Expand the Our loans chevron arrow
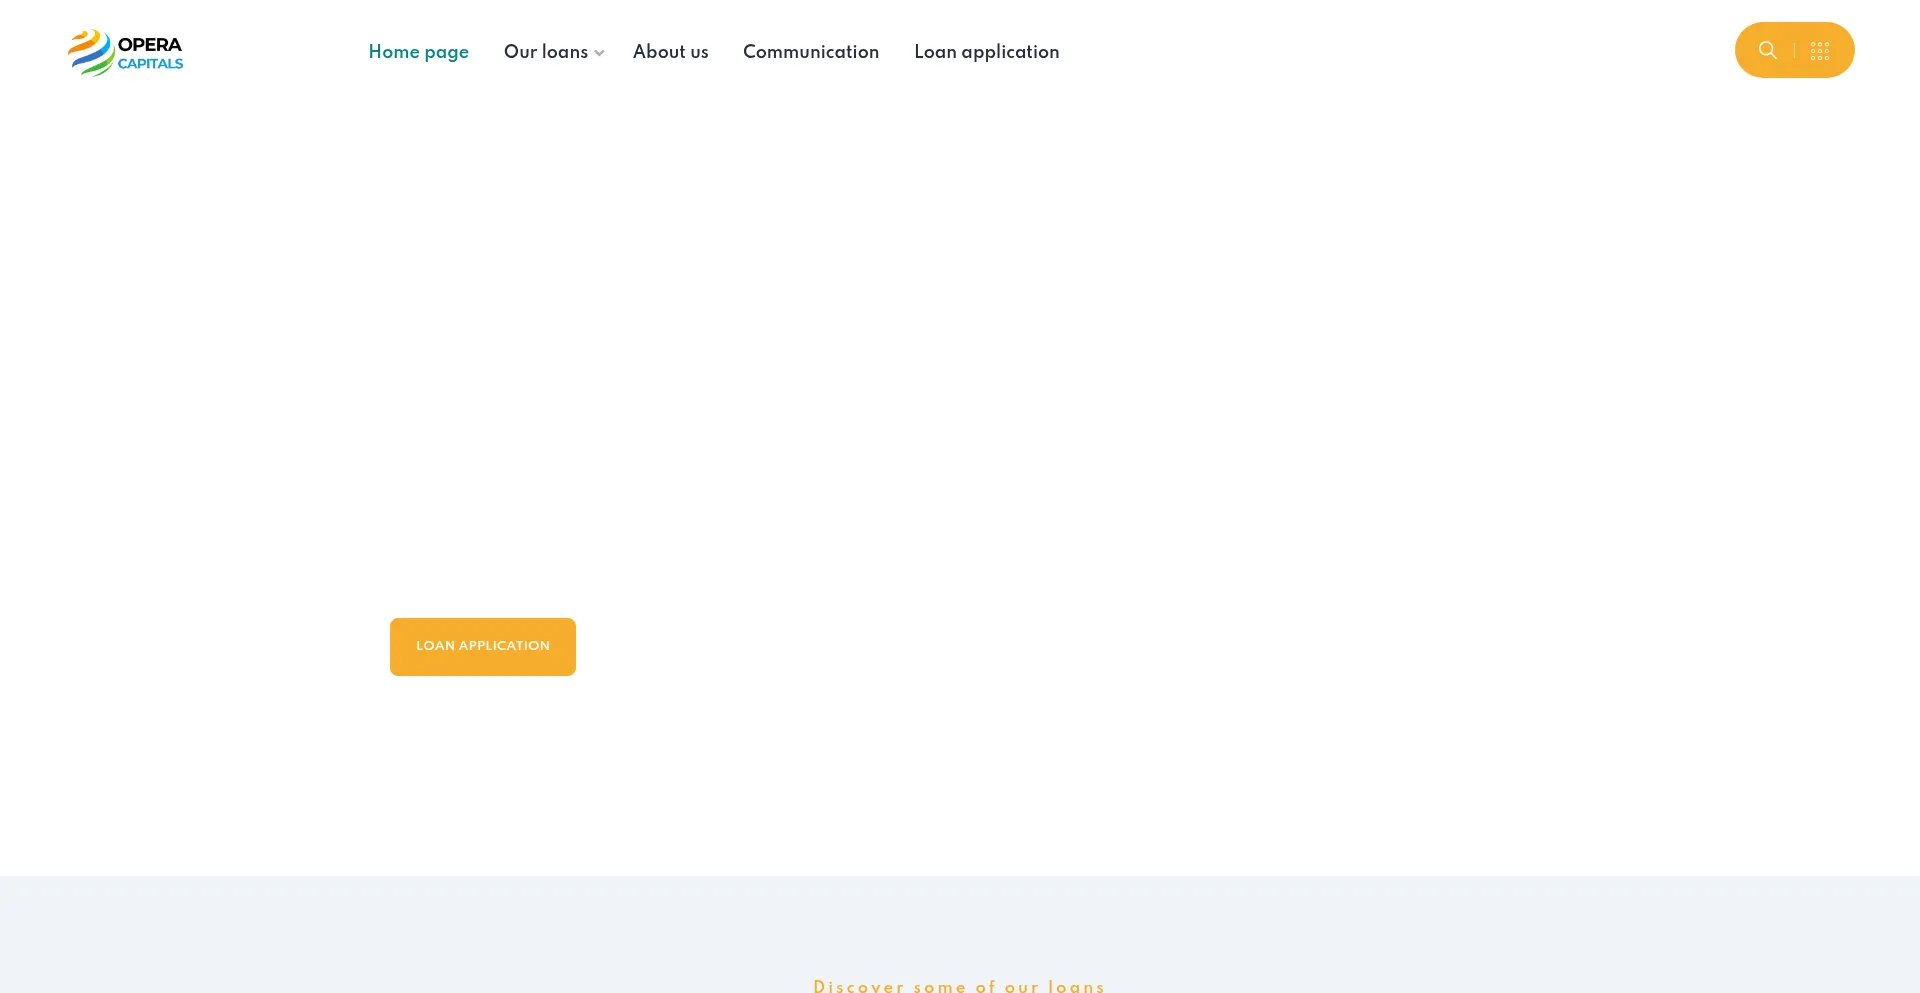Image resolution: width=1920 pixels, height=993 pixels. click(x=599, y=53)
